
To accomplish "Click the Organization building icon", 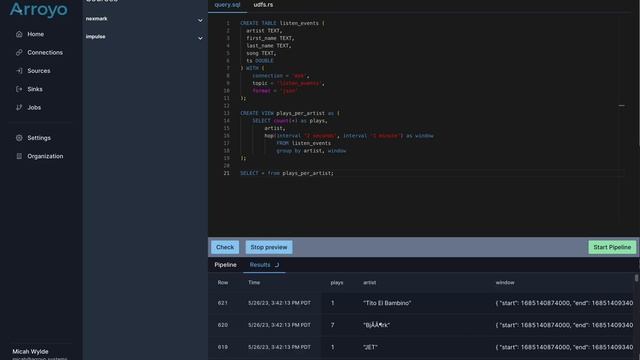I will click(19, 156).
